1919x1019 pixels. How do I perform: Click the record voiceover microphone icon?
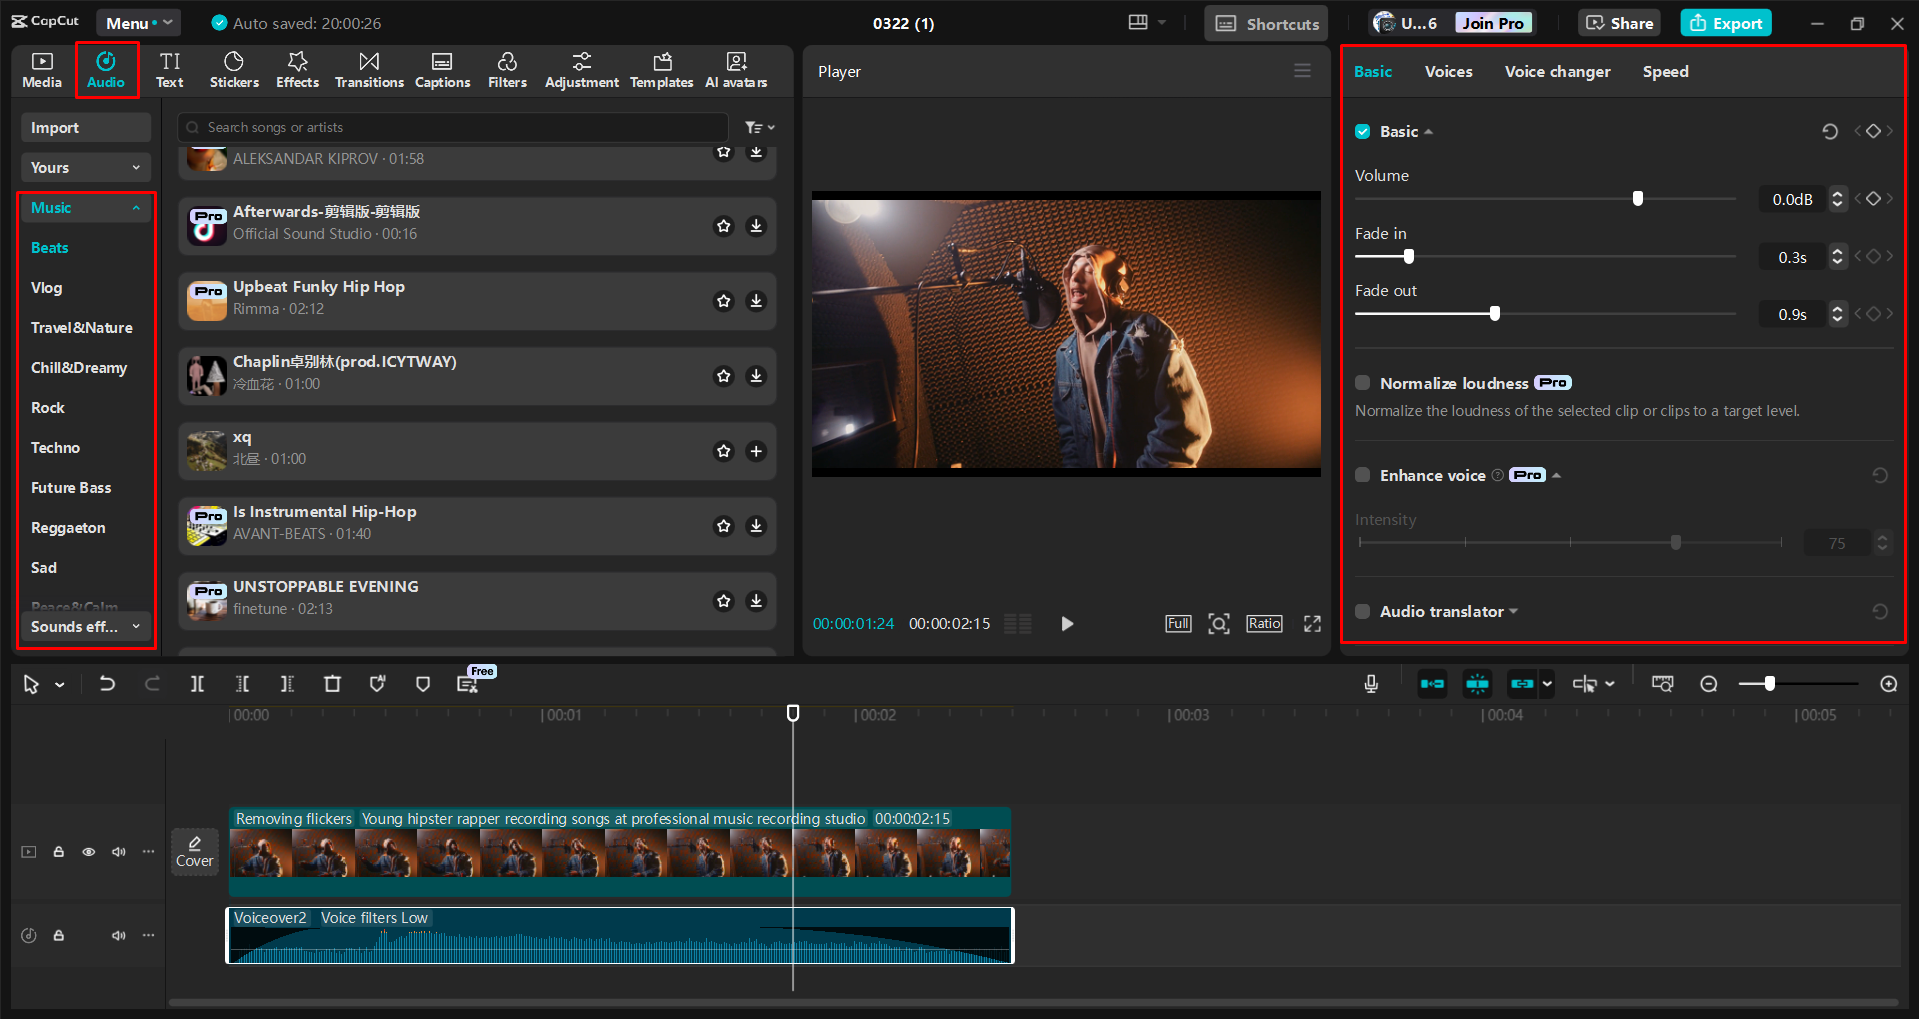1370,683
